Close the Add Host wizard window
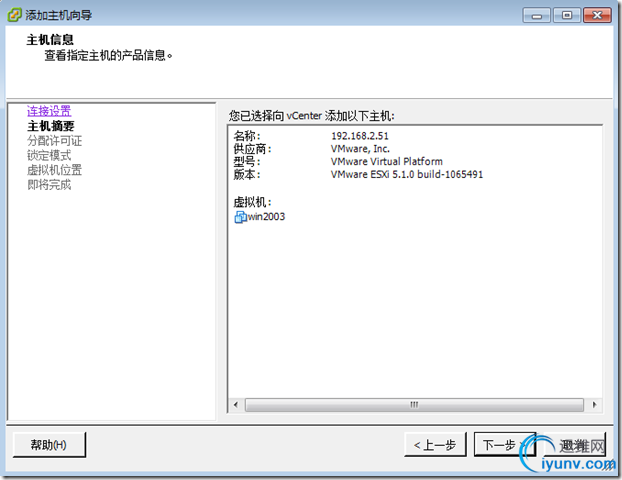This screenshot has height=480, width=622. pos(597,15)
